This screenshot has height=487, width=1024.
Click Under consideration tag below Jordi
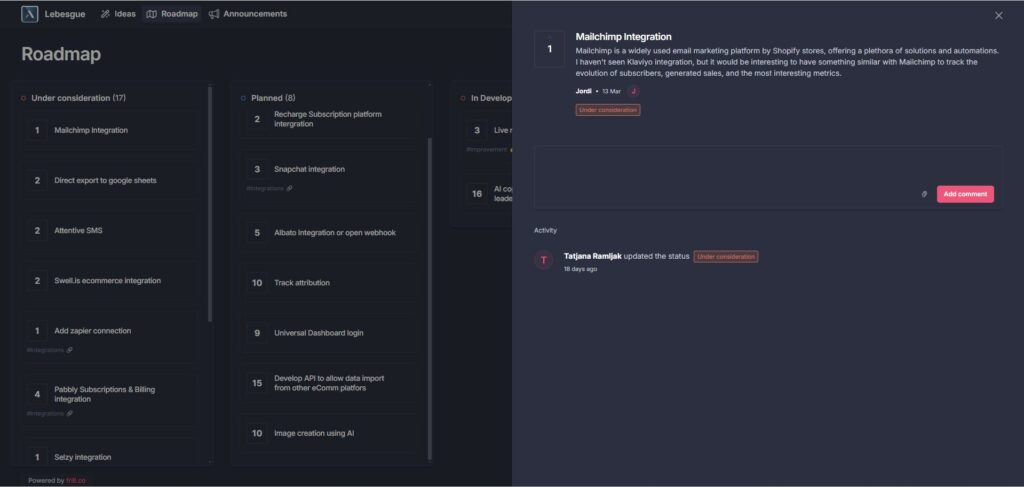coord(607,110)
